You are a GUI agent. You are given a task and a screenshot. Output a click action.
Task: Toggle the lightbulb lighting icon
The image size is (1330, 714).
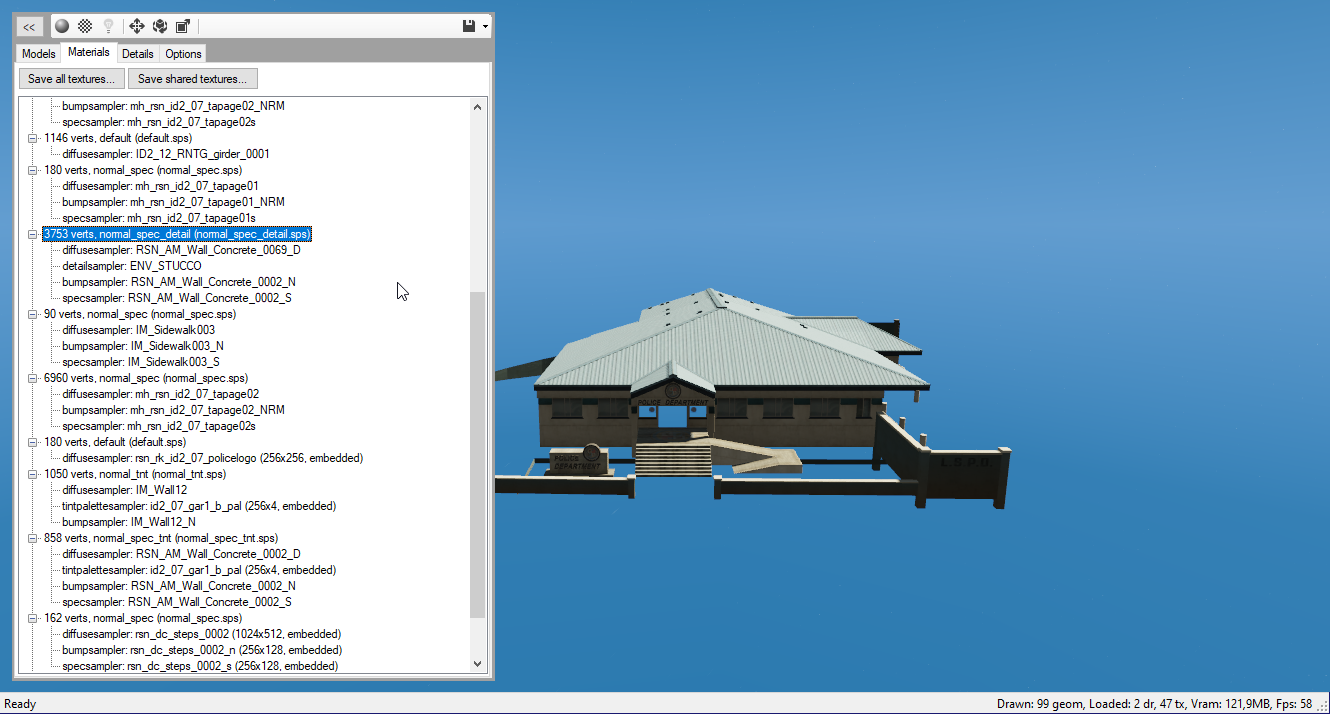point(108,26)
